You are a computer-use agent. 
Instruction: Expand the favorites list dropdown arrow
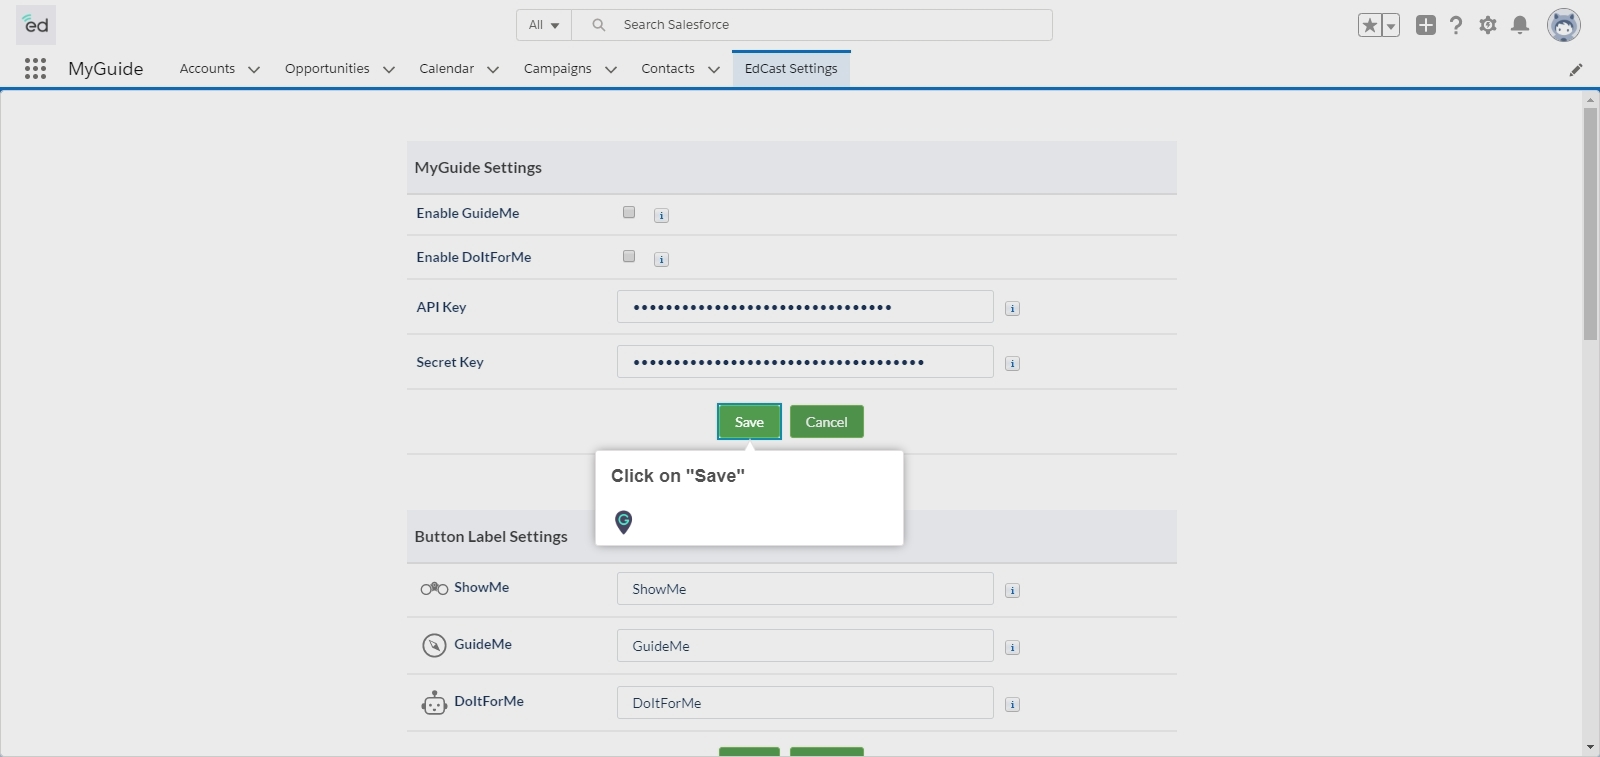(1391, 25)
